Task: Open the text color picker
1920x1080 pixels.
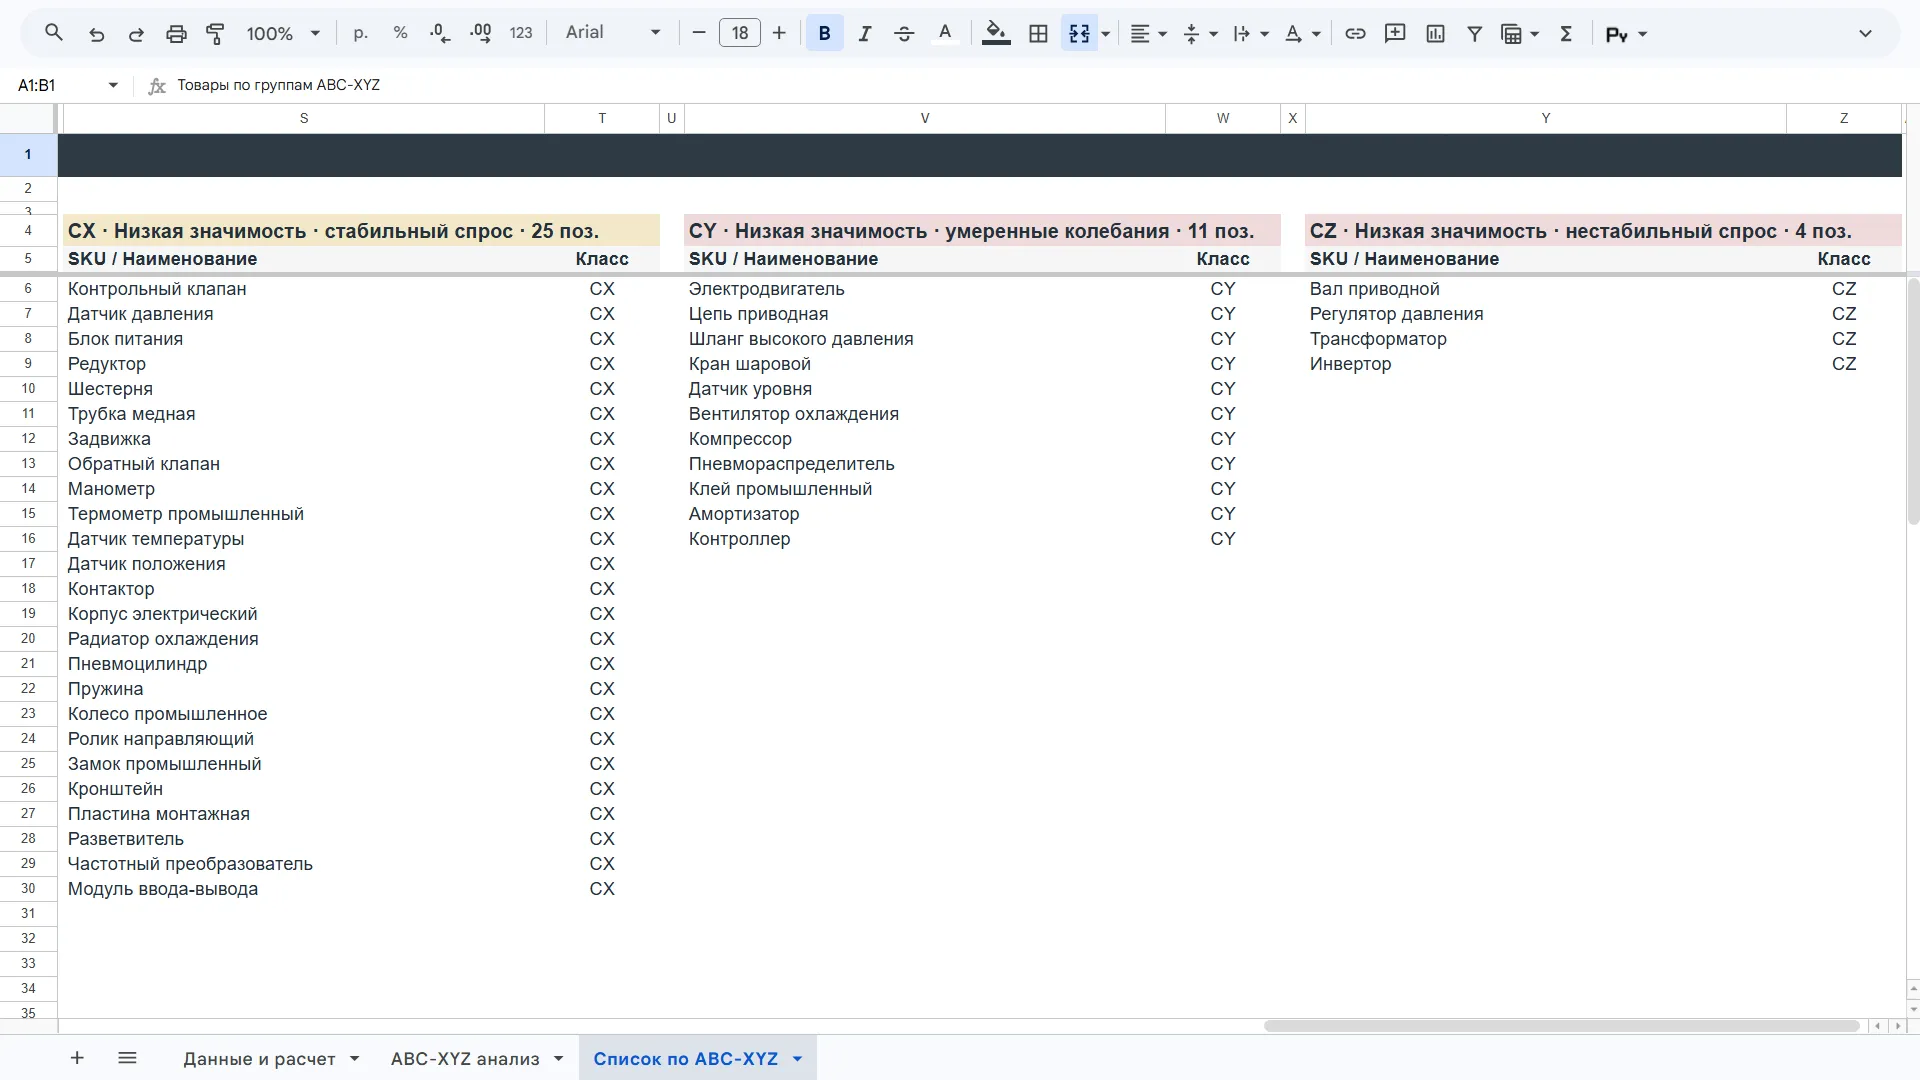Action: pyautogui.click(x=945, y=33)
